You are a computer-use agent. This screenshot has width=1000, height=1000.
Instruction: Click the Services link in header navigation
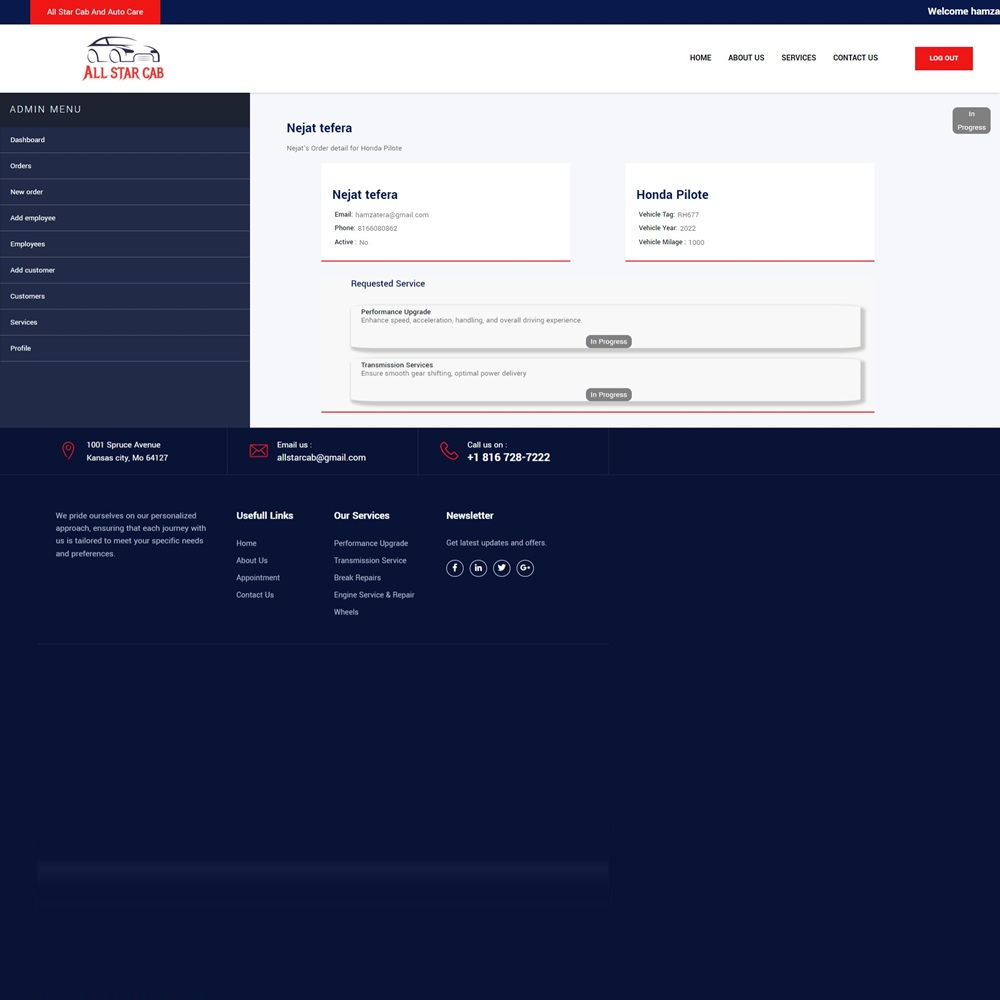click(x=799, y=58)
